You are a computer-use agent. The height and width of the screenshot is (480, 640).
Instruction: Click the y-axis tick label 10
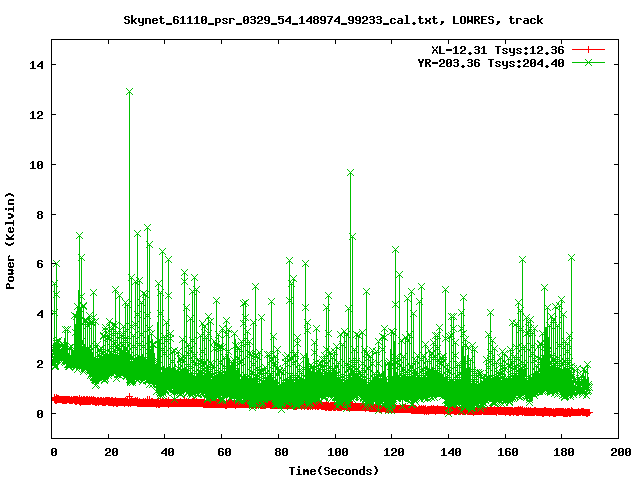click(x=36, y=164)
